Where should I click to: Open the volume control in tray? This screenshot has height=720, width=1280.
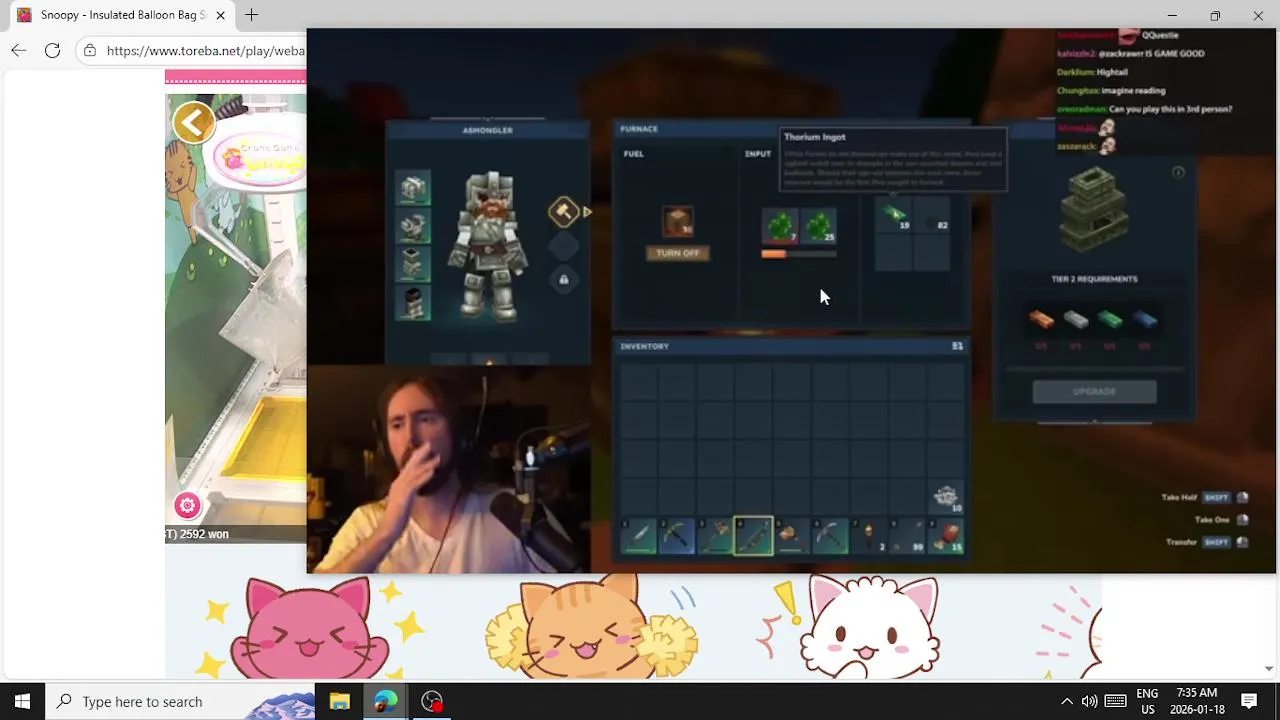pos(1089,701)
